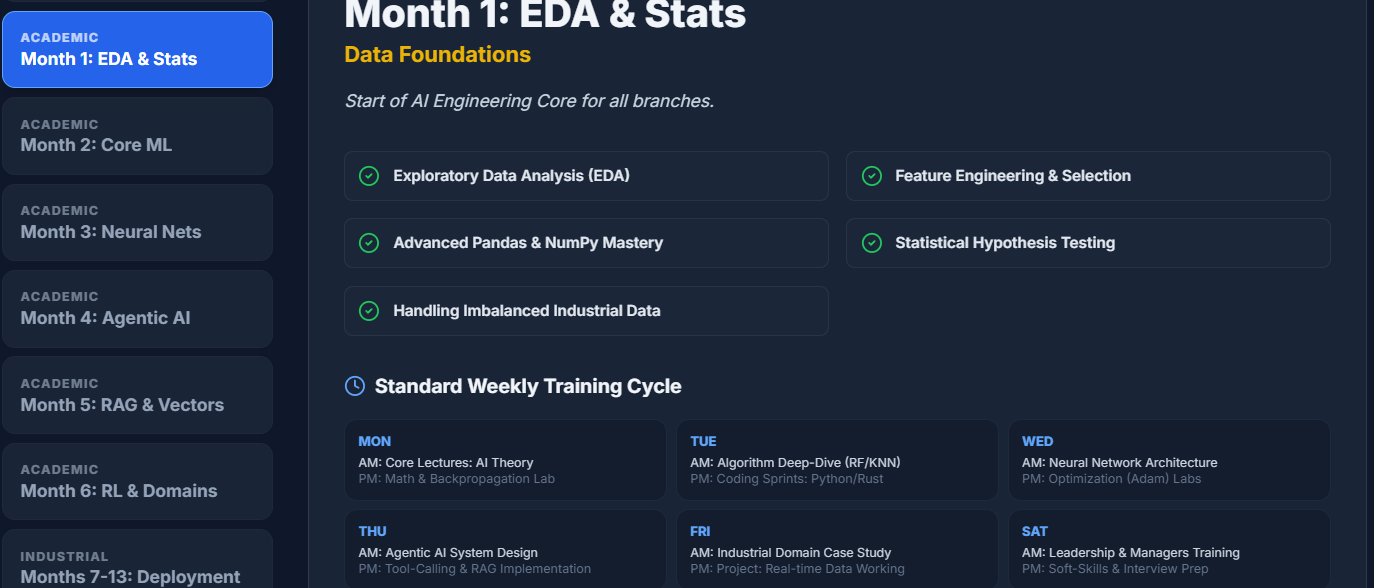This screenshot has width=1374, height=588.
Task: Click the Data Foundations subtitle
Action: point(437,55)
